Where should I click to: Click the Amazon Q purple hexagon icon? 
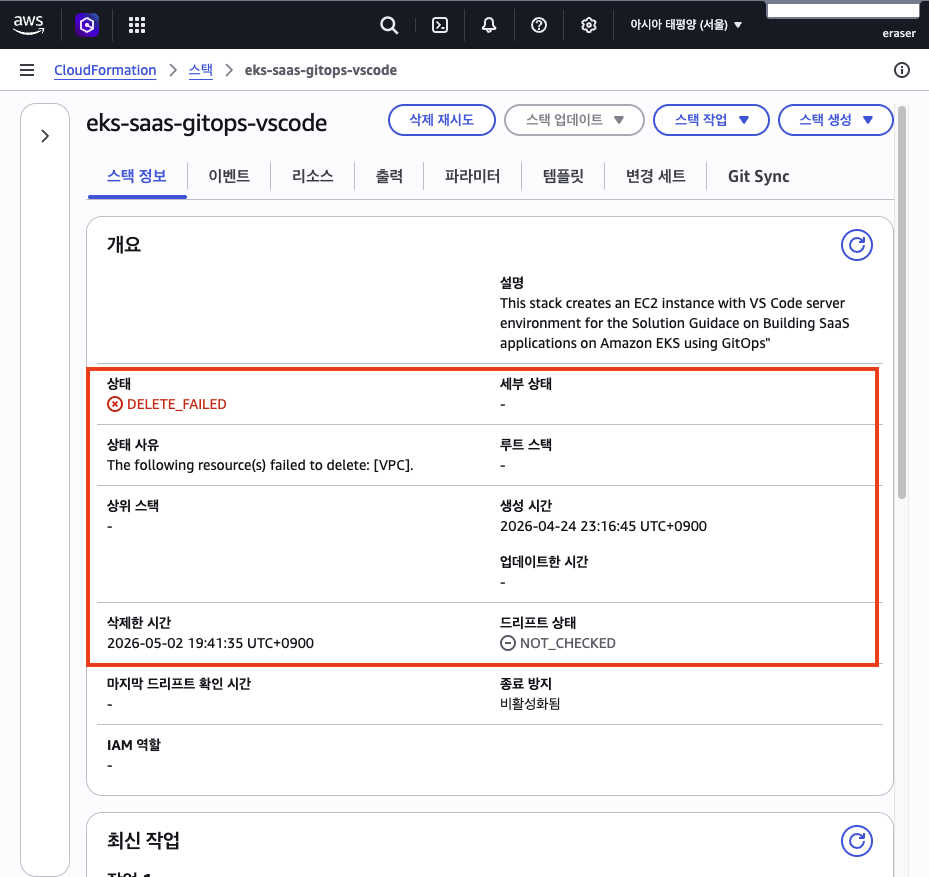coord(87,25)
